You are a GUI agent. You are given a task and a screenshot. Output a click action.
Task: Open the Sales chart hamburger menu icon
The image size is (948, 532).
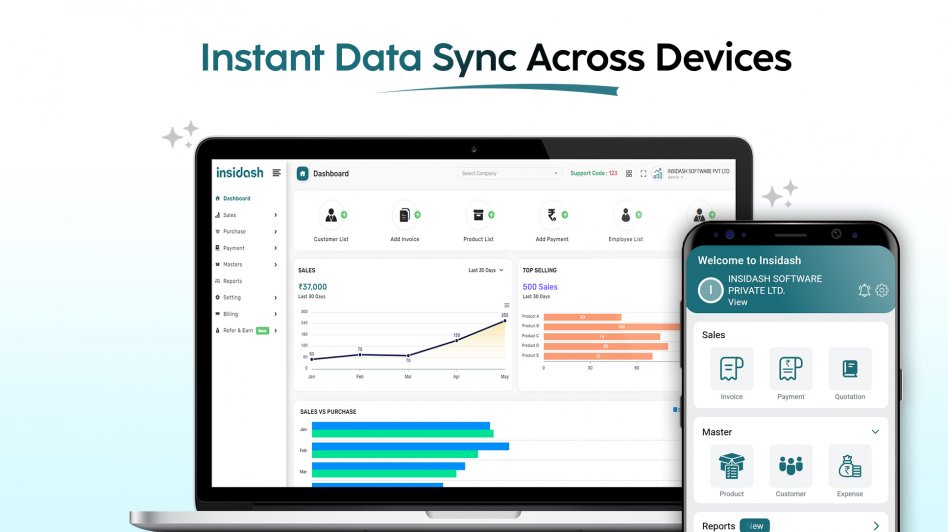coord(507,305)
